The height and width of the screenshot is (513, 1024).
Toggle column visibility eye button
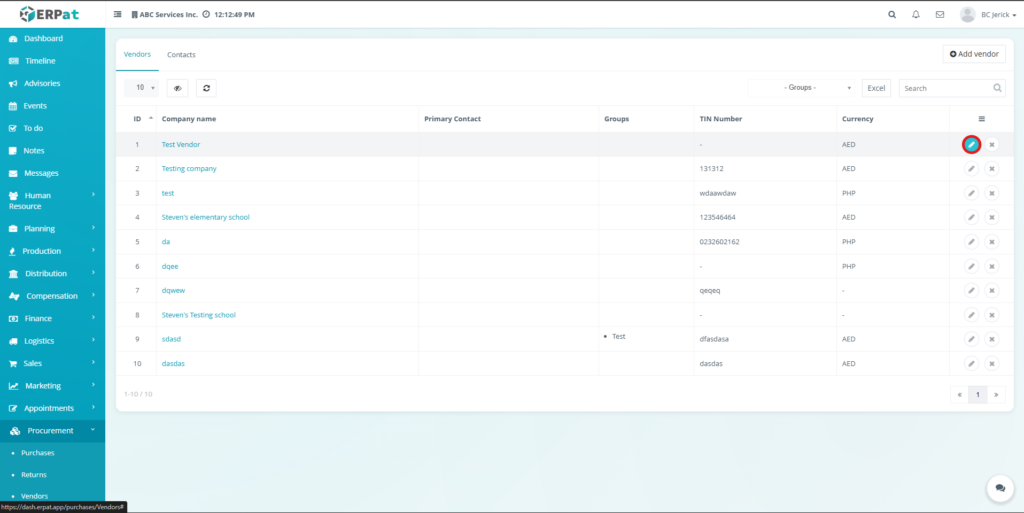[x=178, y=88]
